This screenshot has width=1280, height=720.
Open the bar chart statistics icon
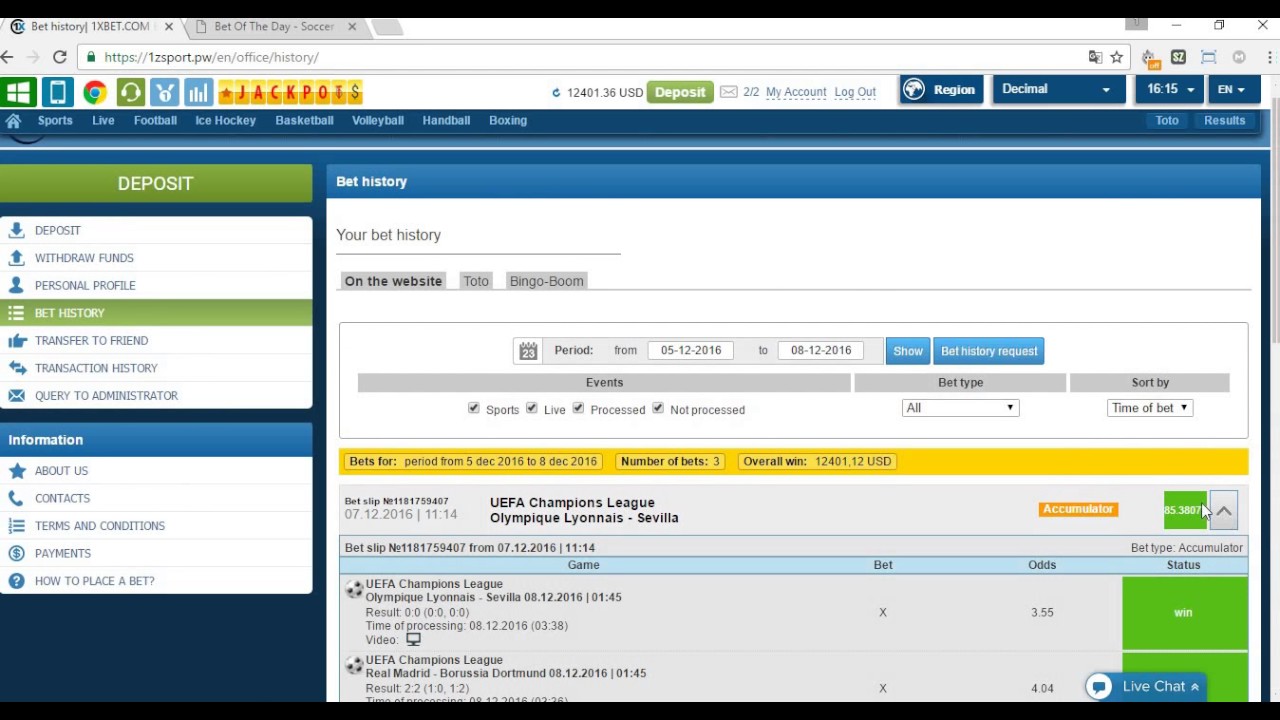pyautogui.click(x=198, y=93)
